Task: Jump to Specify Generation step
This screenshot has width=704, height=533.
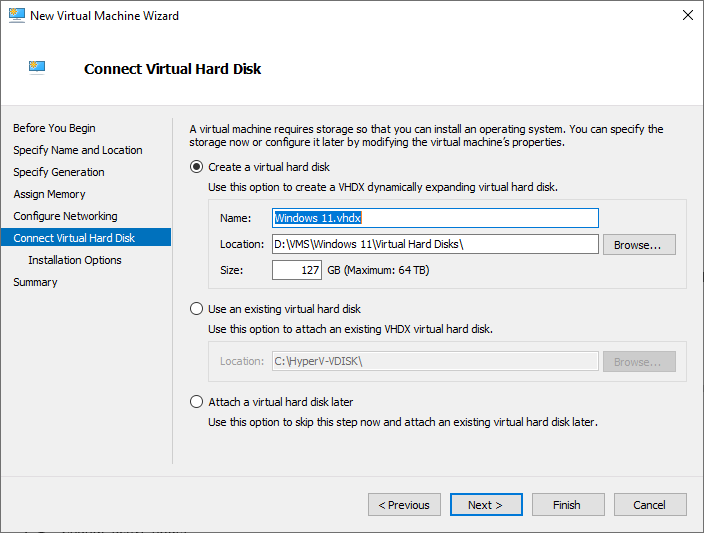Action: click(x=58, y=172)
